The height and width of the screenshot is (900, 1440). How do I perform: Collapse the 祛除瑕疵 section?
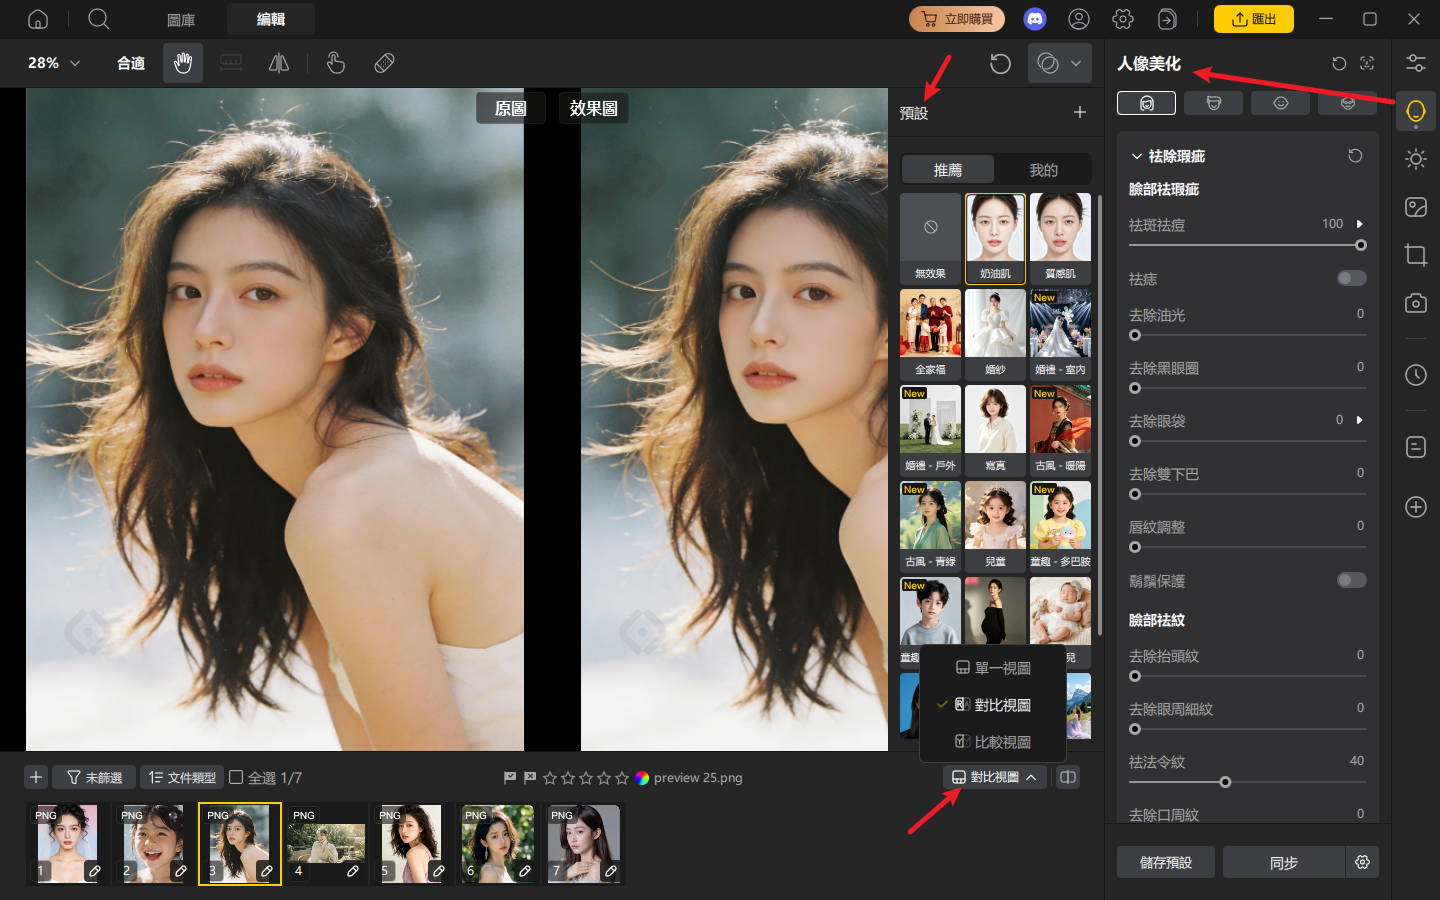[x=1136, y=156]
